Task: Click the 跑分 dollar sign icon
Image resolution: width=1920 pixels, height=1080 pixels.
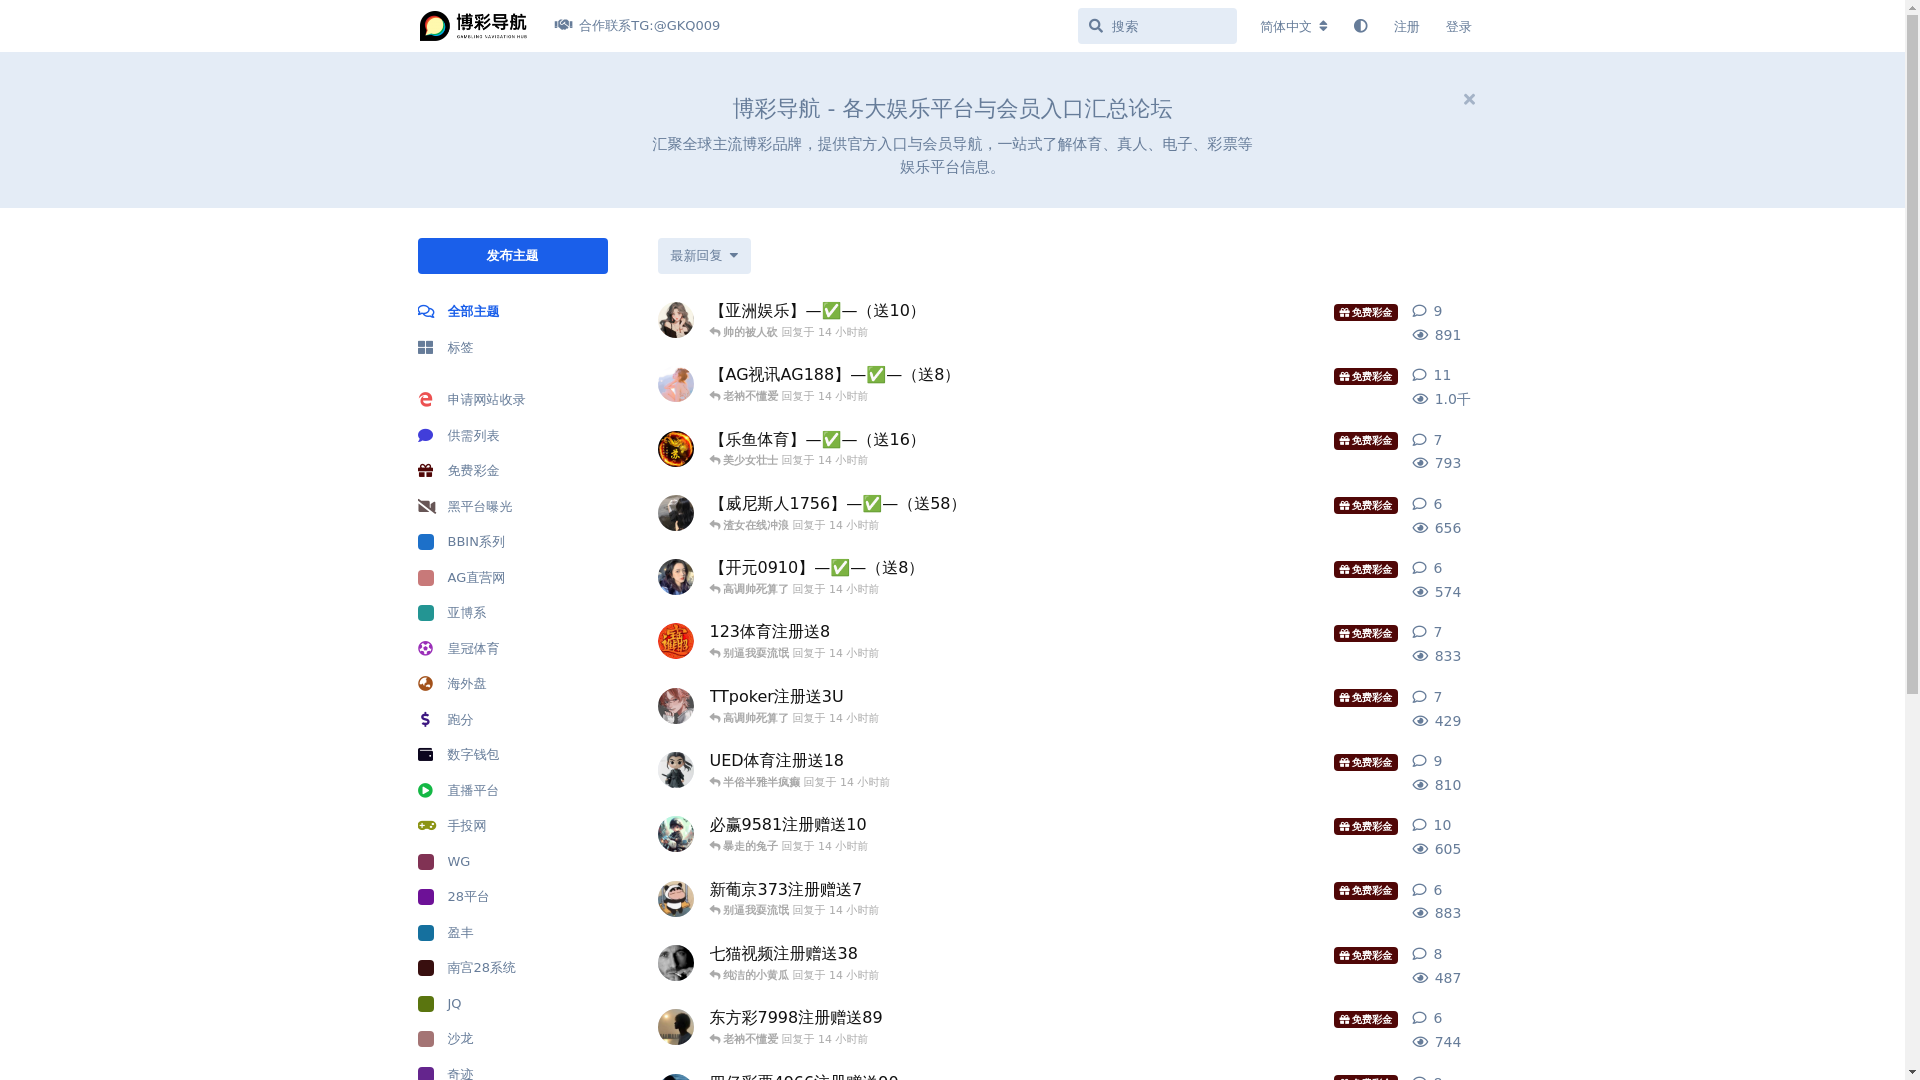Action: (426, 720)
